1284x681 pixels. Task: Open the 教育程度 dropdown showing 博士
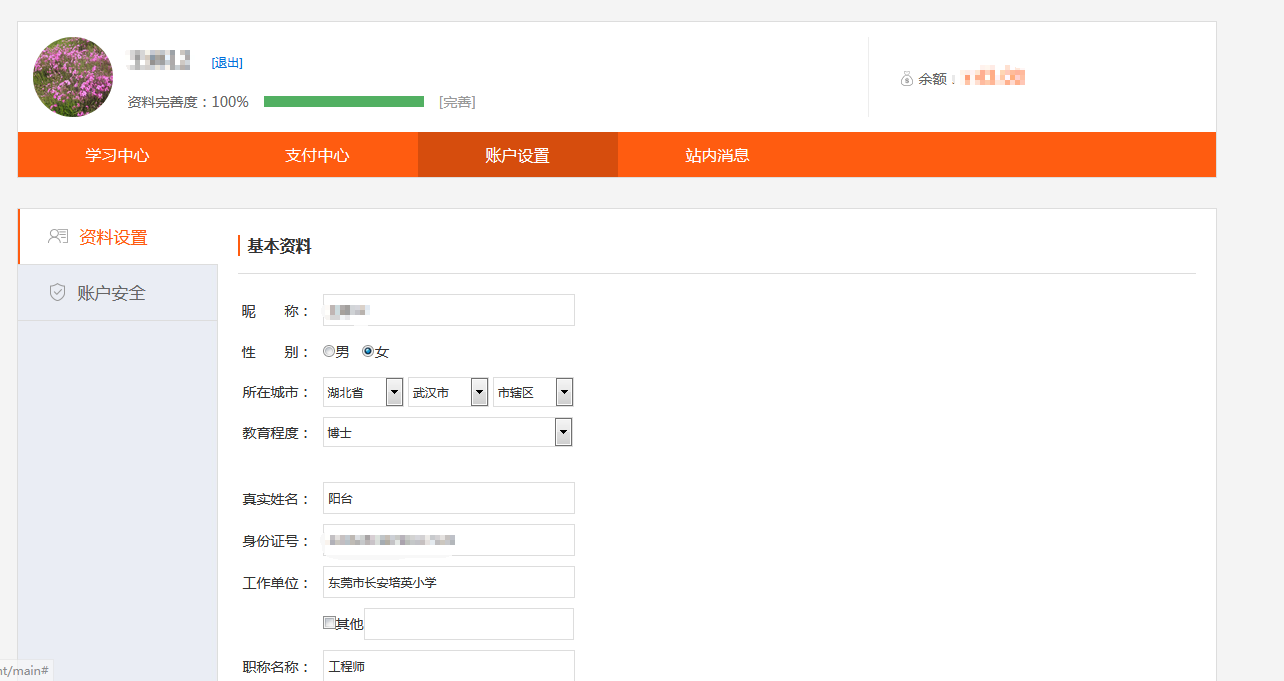pyautogui.click(x=447, y=433)
